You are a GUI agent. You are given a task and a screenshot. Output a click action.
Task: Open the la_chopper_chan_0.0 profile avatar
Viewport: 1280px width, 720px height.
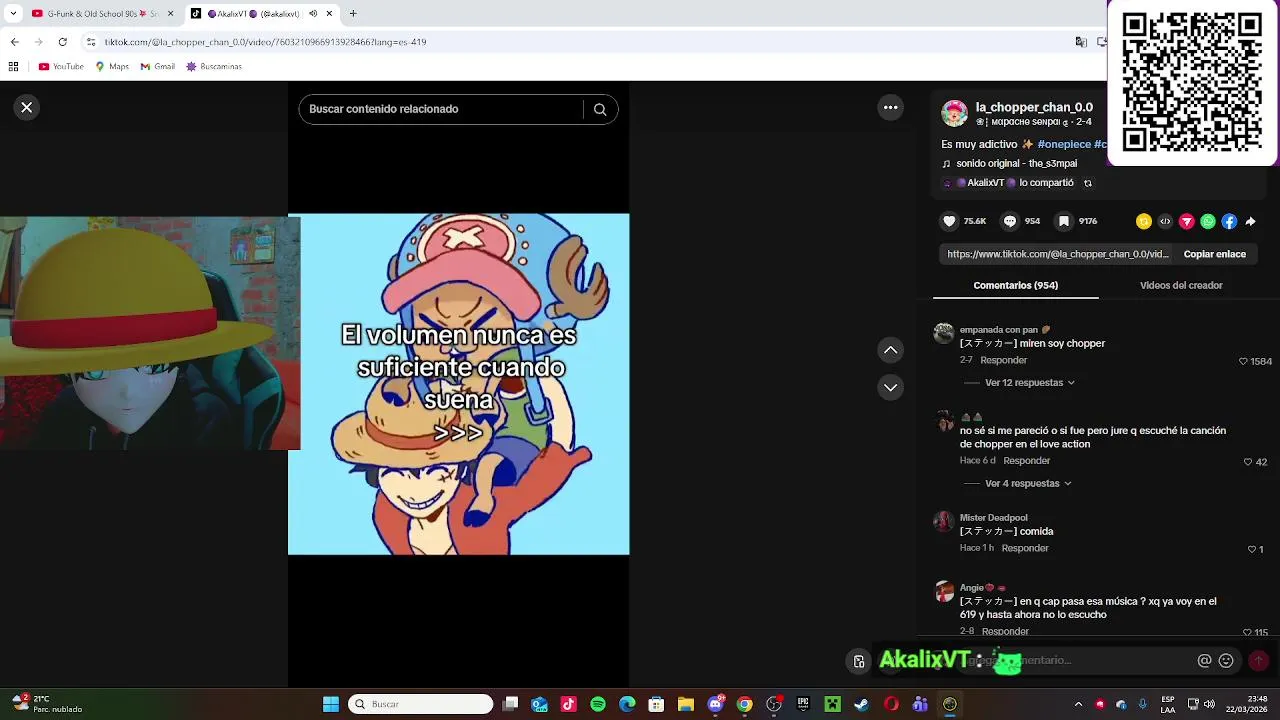coord(955,113)
